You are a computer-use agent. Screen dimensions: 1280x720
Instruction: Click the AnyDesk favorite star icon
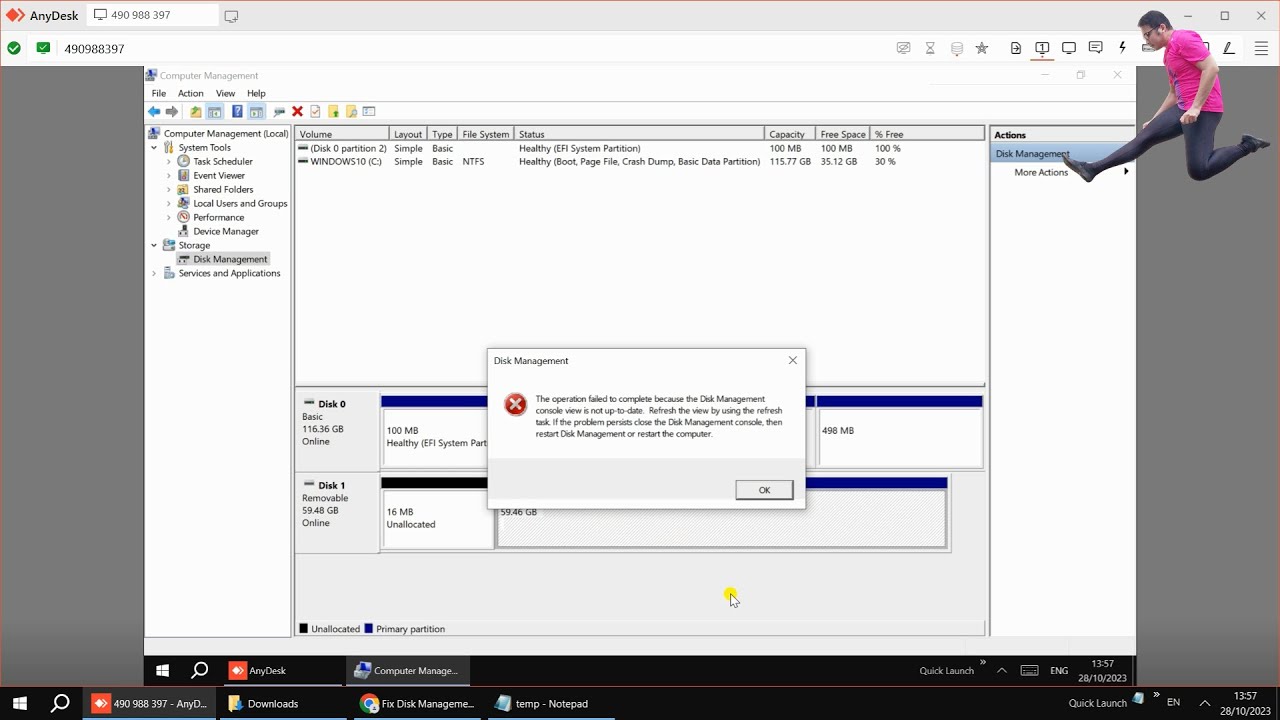[981, 48]
